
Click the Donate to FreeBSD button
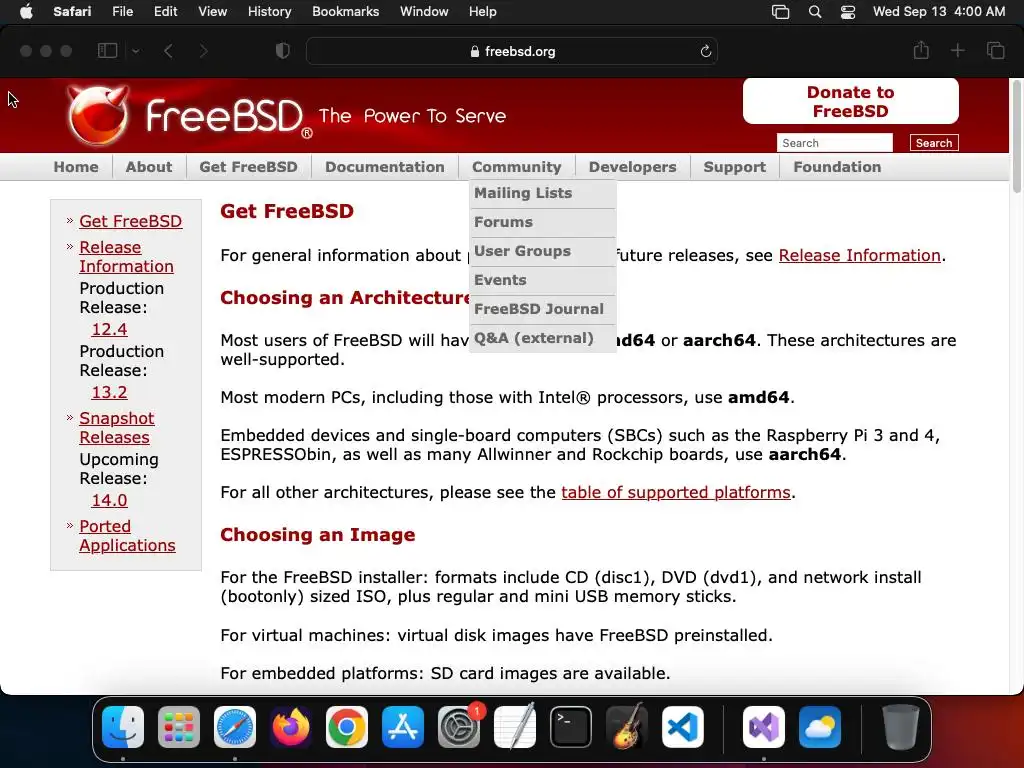[850, 101]
